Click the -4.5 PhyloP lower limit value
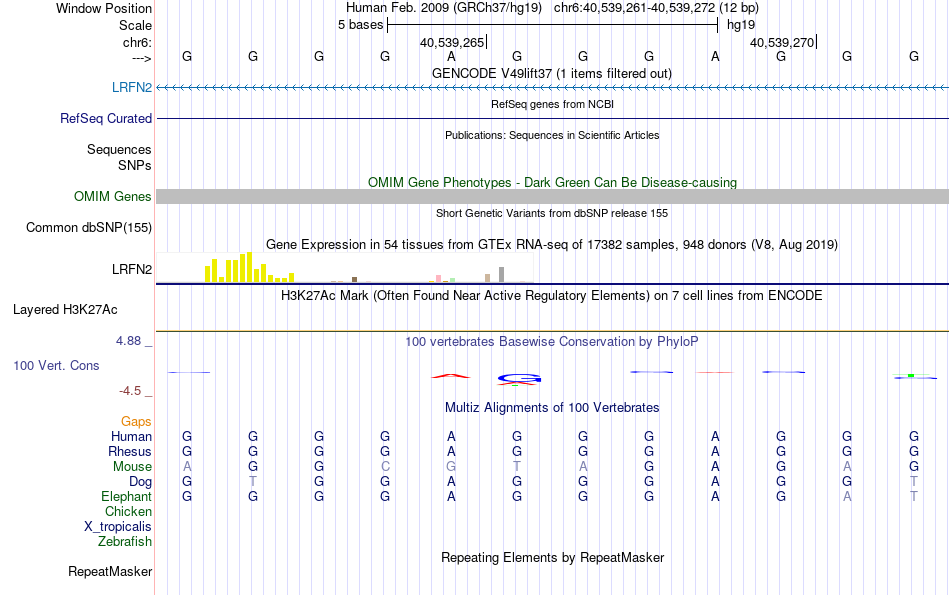Screen dimensions: 950x595 point(130,391)
